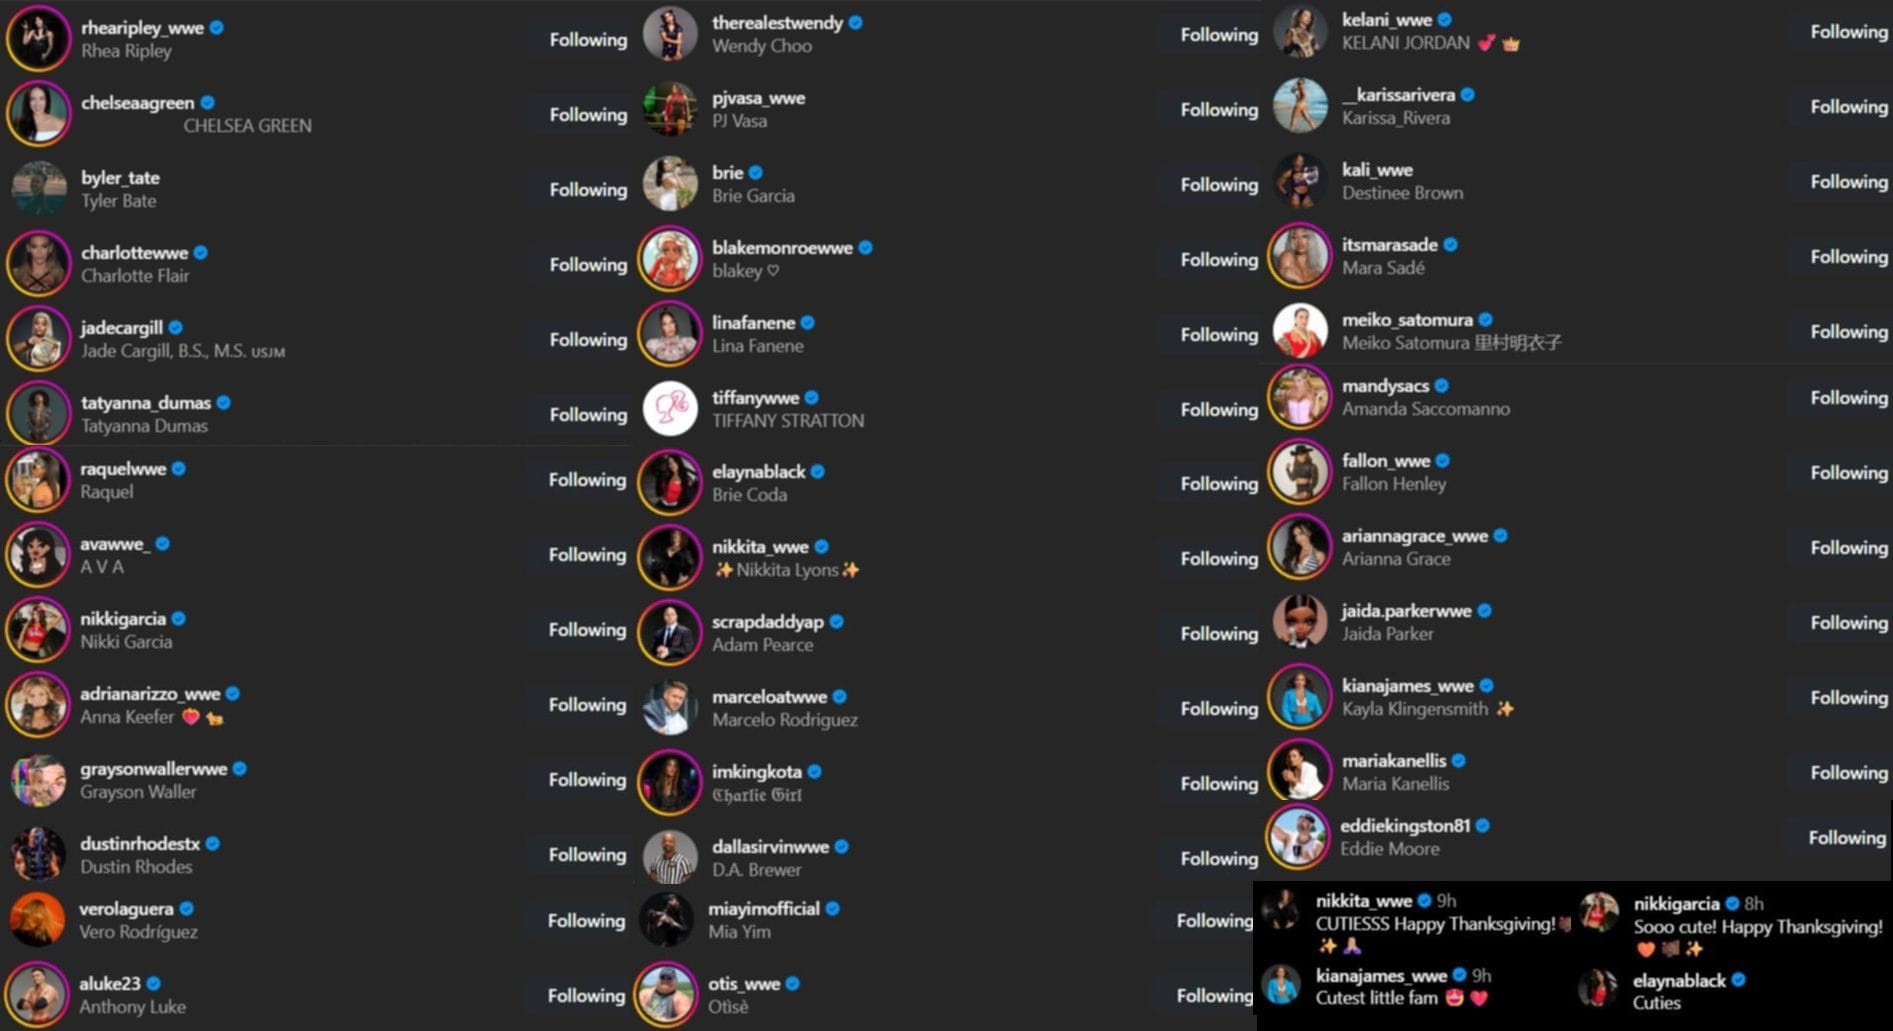
Task: Open the scrapdaddyap avatar
Action: click(x=670, y=633)
